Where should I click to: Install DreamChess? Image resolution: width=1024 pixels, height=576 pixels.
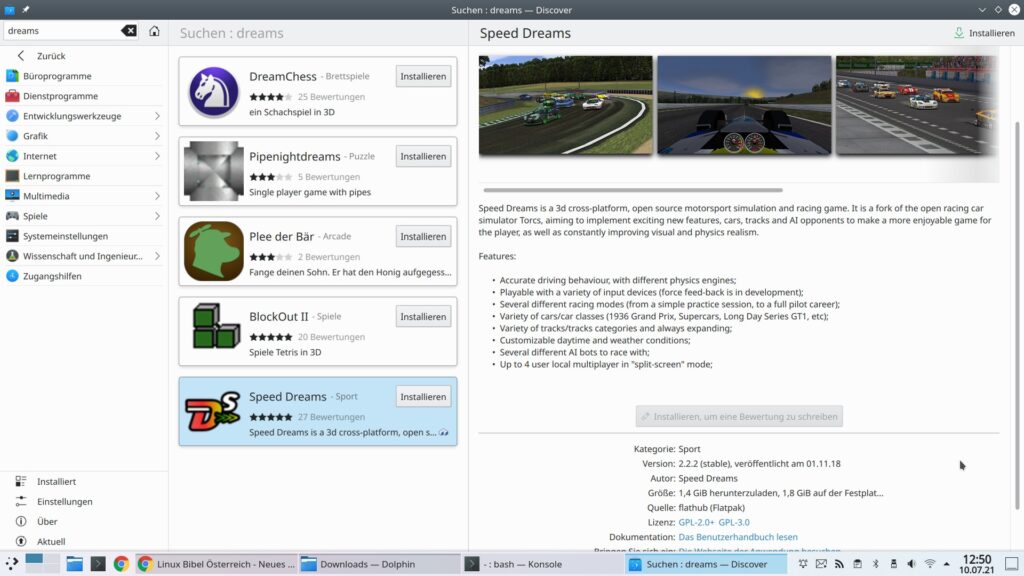click(x=423, y=76)
